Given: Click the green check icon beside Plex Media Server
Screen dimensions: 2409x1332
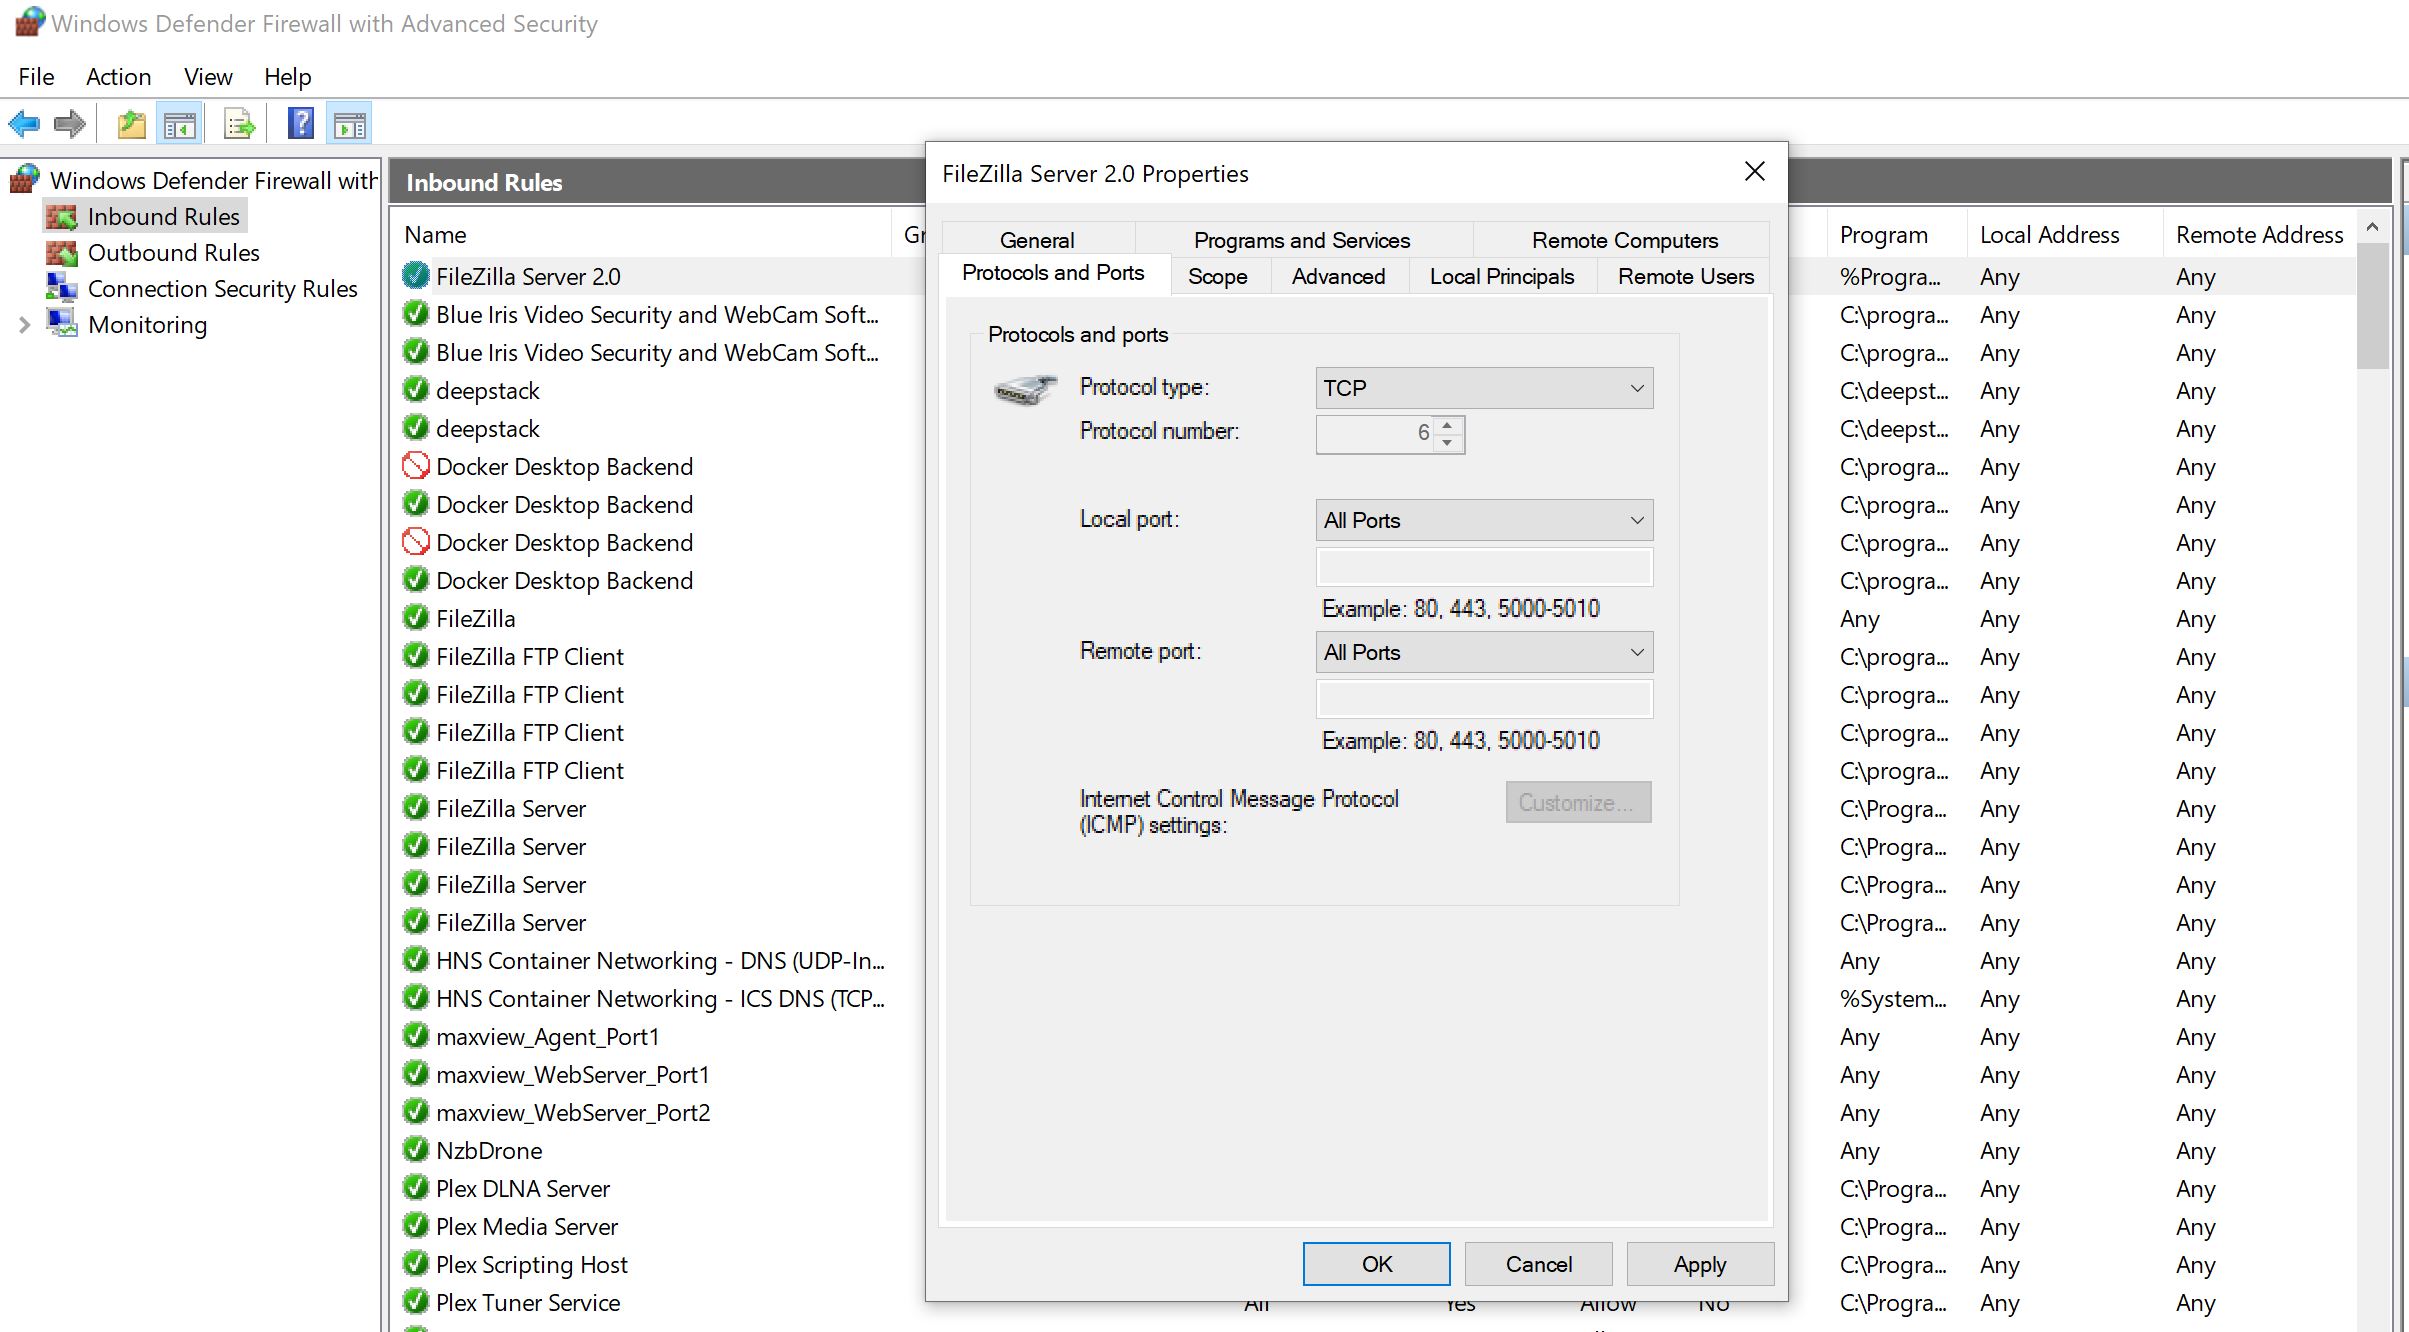Looking at the screenshot, I should click(x=416, y=1226).
